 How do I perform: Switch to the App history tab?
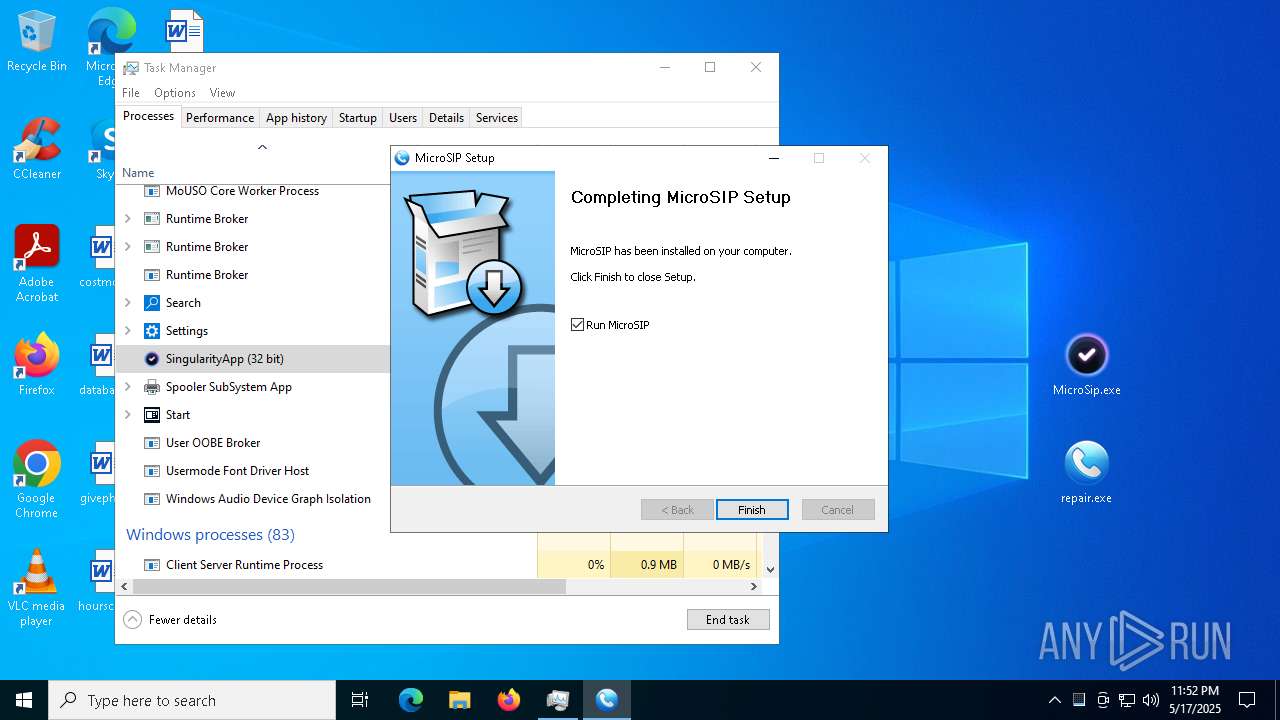(296, 118)
